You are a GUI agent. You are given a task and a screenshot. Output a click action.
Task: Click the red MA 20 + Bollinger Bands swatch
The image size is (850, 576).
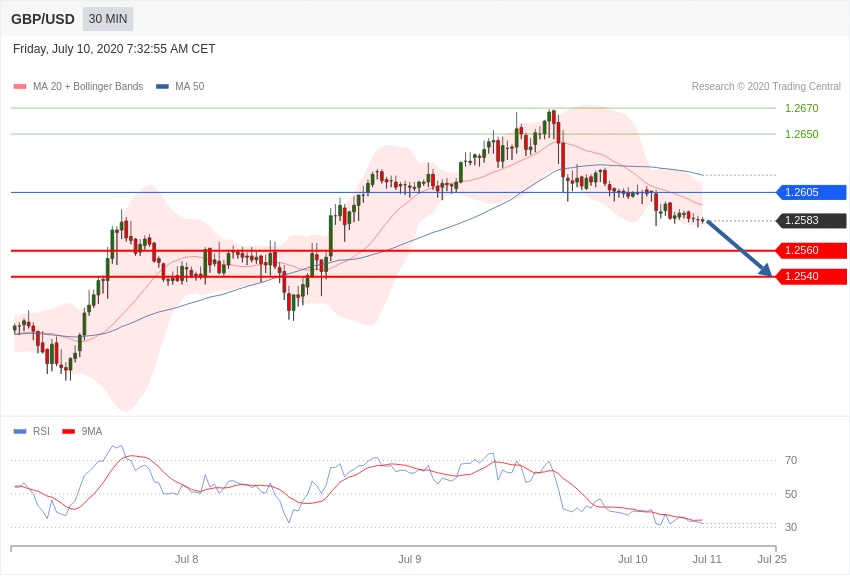click(20, 87)
